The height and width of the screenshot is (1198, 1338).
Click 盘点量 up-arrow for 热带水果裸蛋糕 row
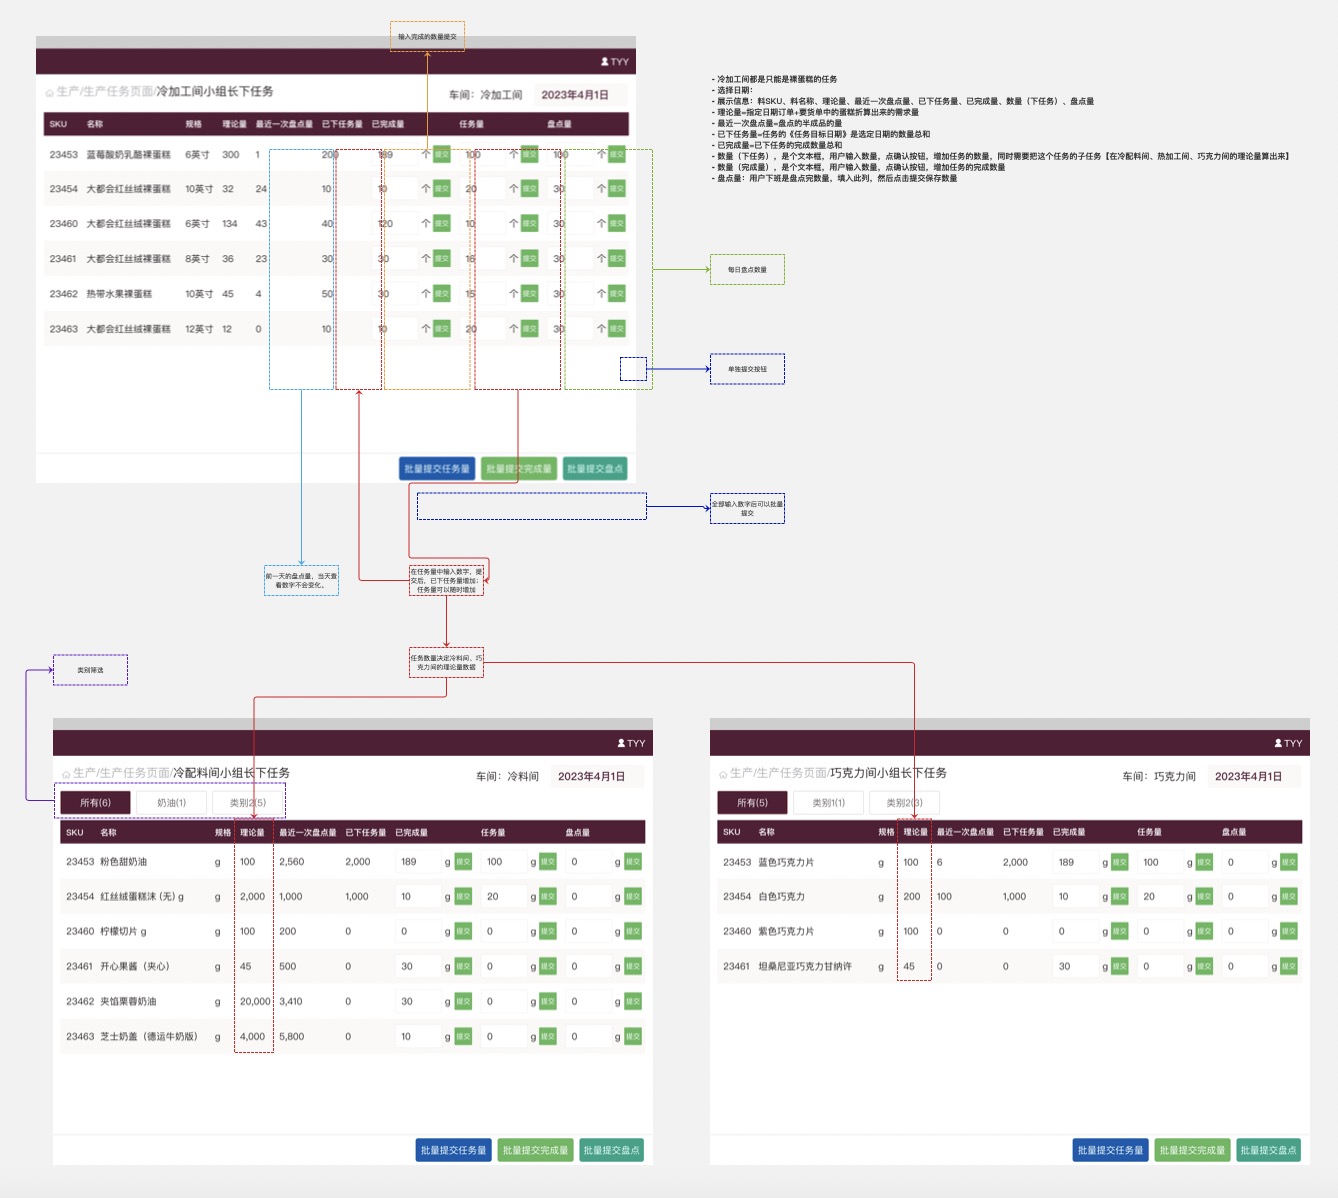pos(601,293)
